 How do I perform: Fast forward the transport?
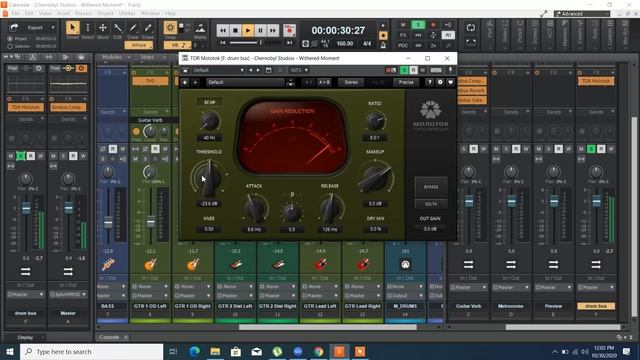coord(273,30)
